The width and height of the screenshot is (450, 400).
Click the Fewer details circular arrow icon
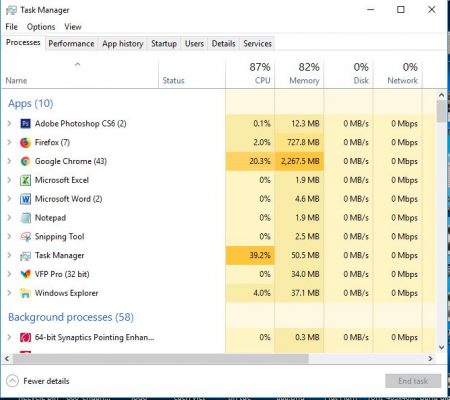pos(12,381)
